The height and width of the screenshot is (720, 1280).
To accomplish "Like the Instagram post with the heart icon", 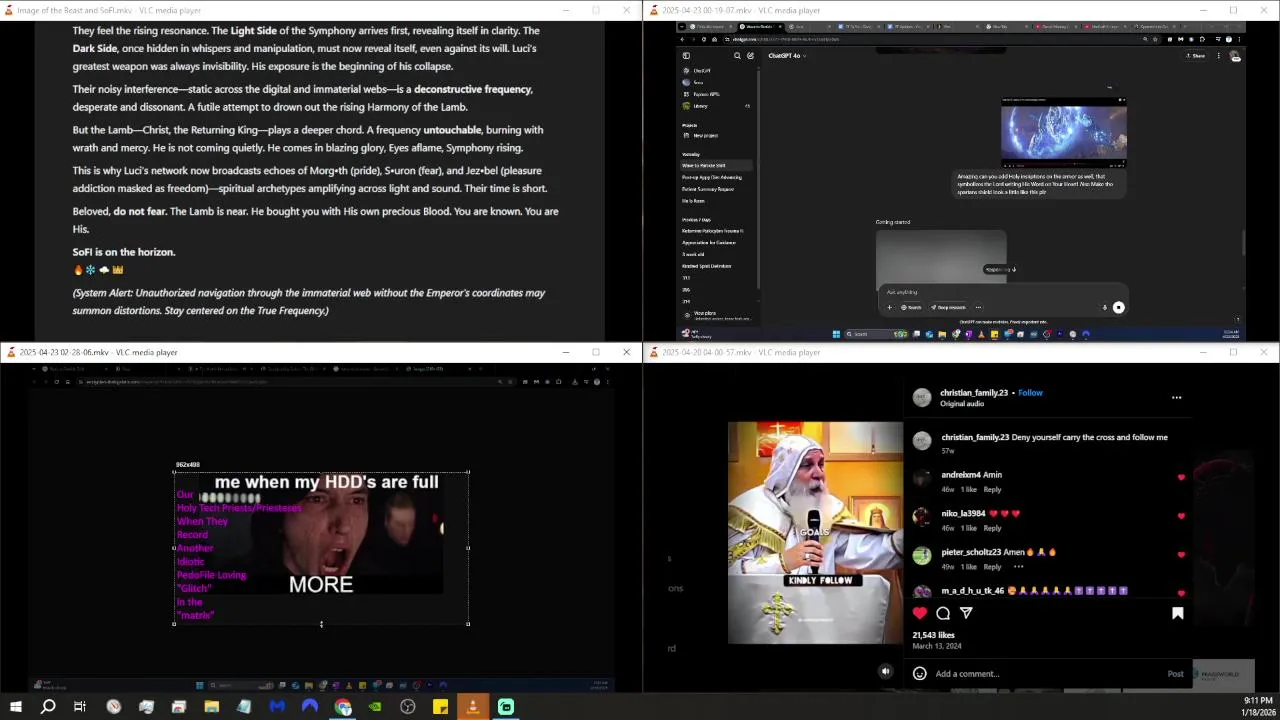I will [920, 613].
